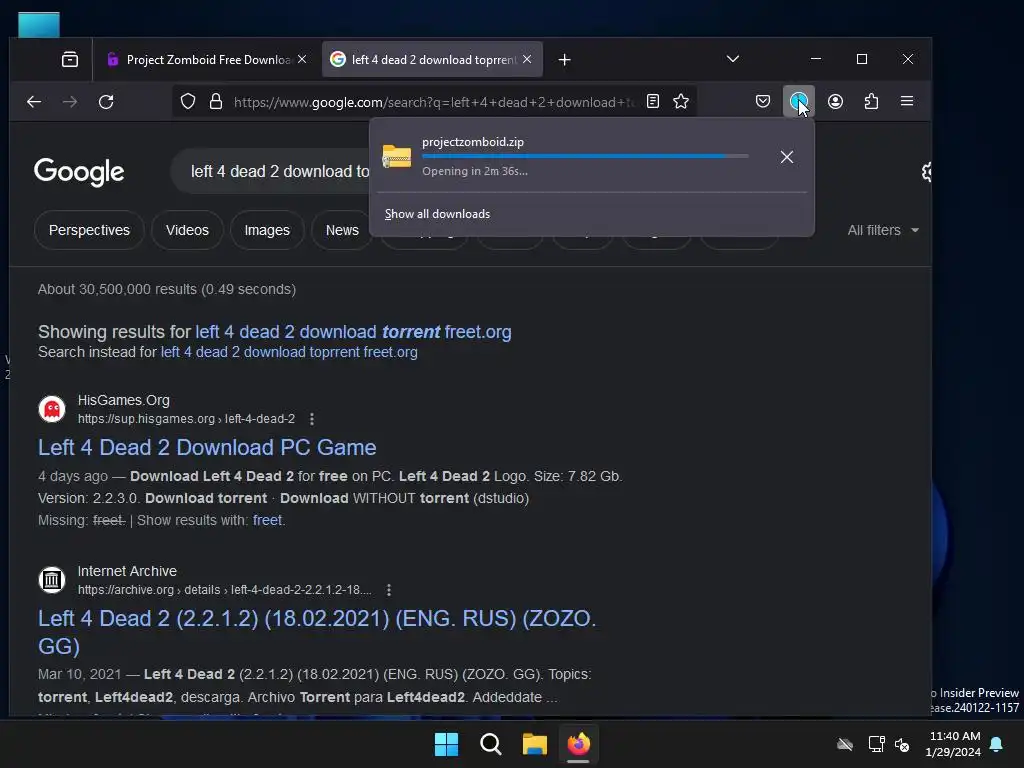
Task: Click the Internet Archive site favicon
Action: coord(52,579)
